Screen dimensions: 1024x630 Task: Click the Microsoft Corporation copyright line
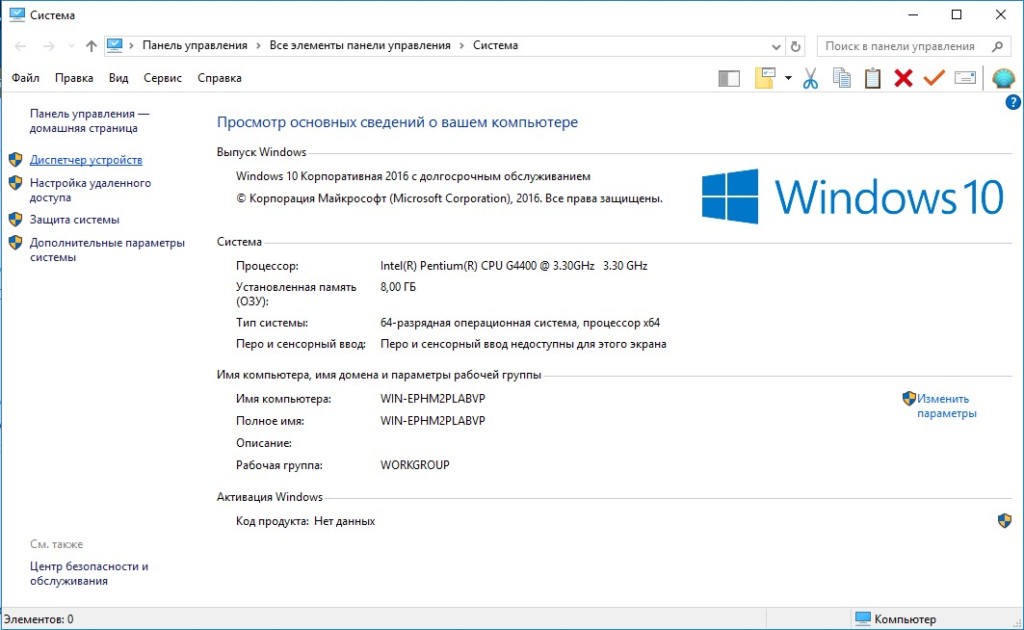pyautogui.click(x=449, y=198)
